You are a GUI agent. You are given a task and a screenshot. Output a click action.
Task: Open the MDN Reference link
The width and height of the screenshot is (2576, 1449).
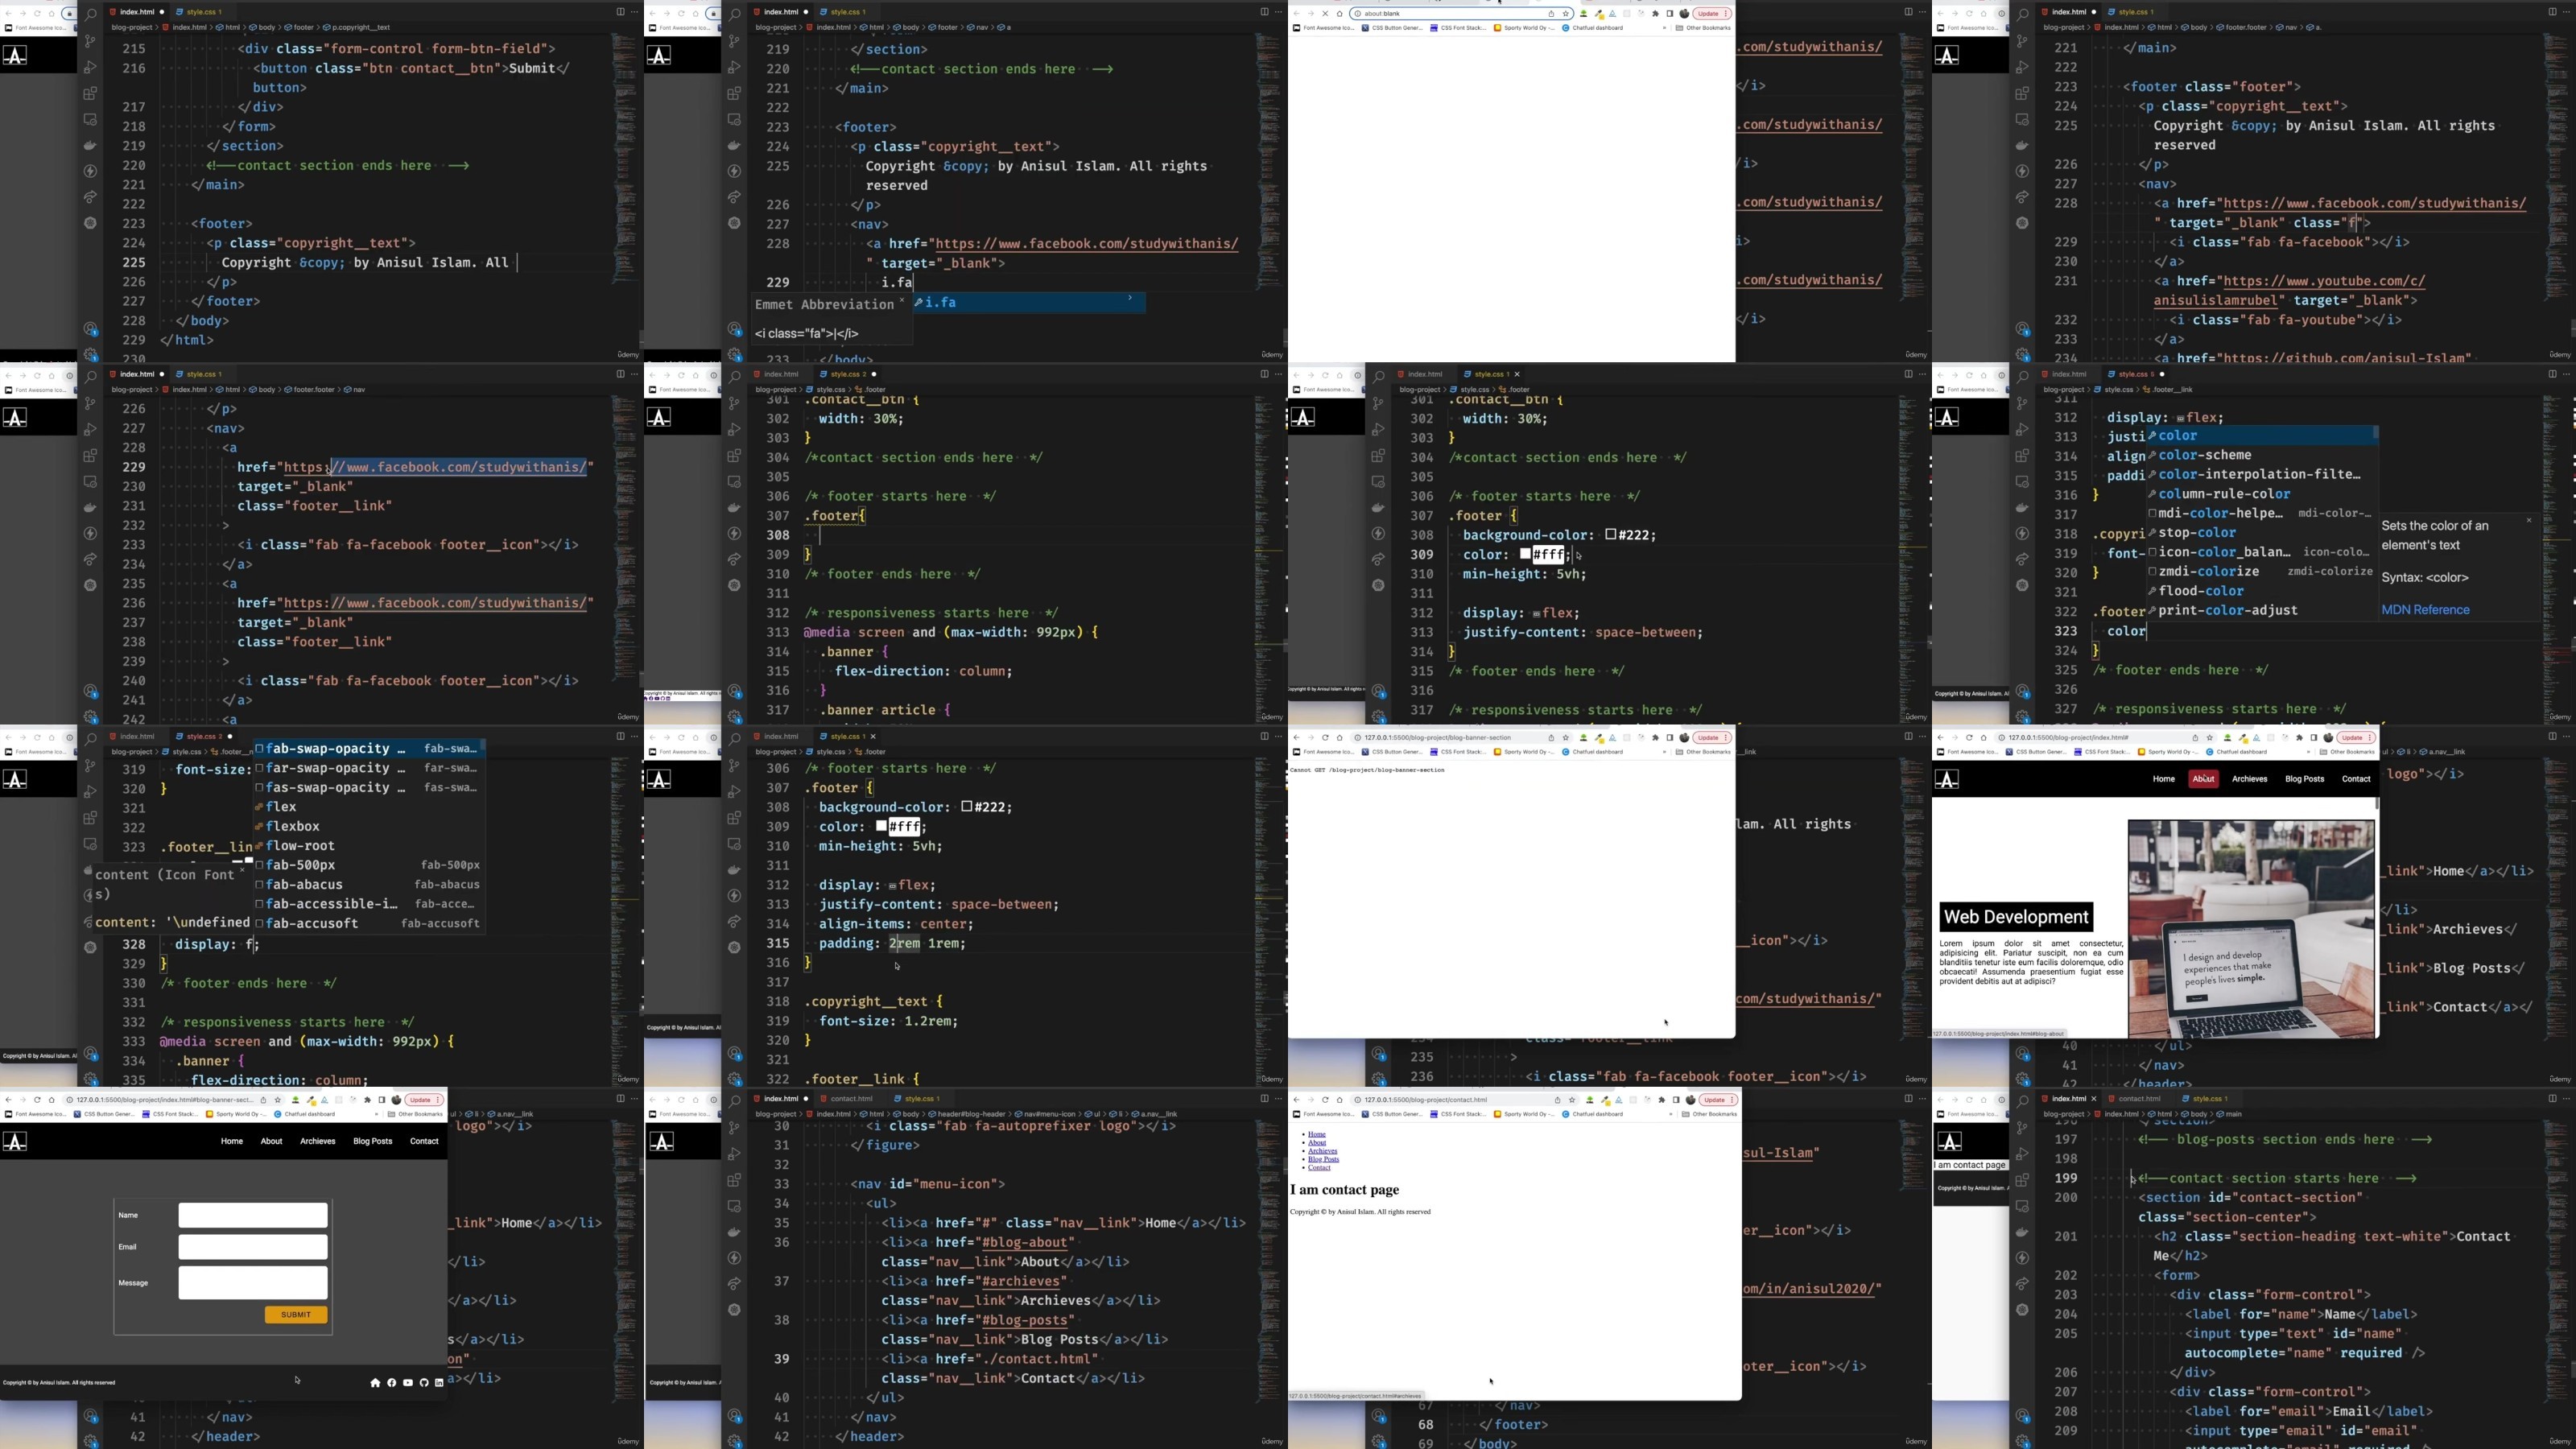tap(2425, 609)
